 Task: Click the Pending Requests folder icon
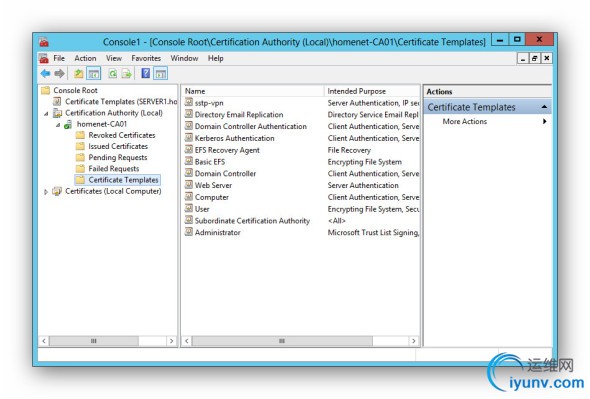coord(80,157)
